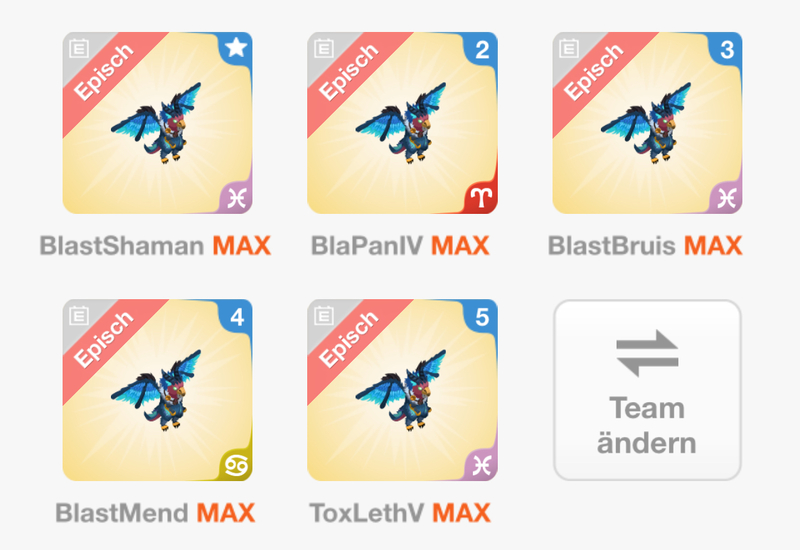Click the swap arrows above Team ändern

tap(647, 353)
